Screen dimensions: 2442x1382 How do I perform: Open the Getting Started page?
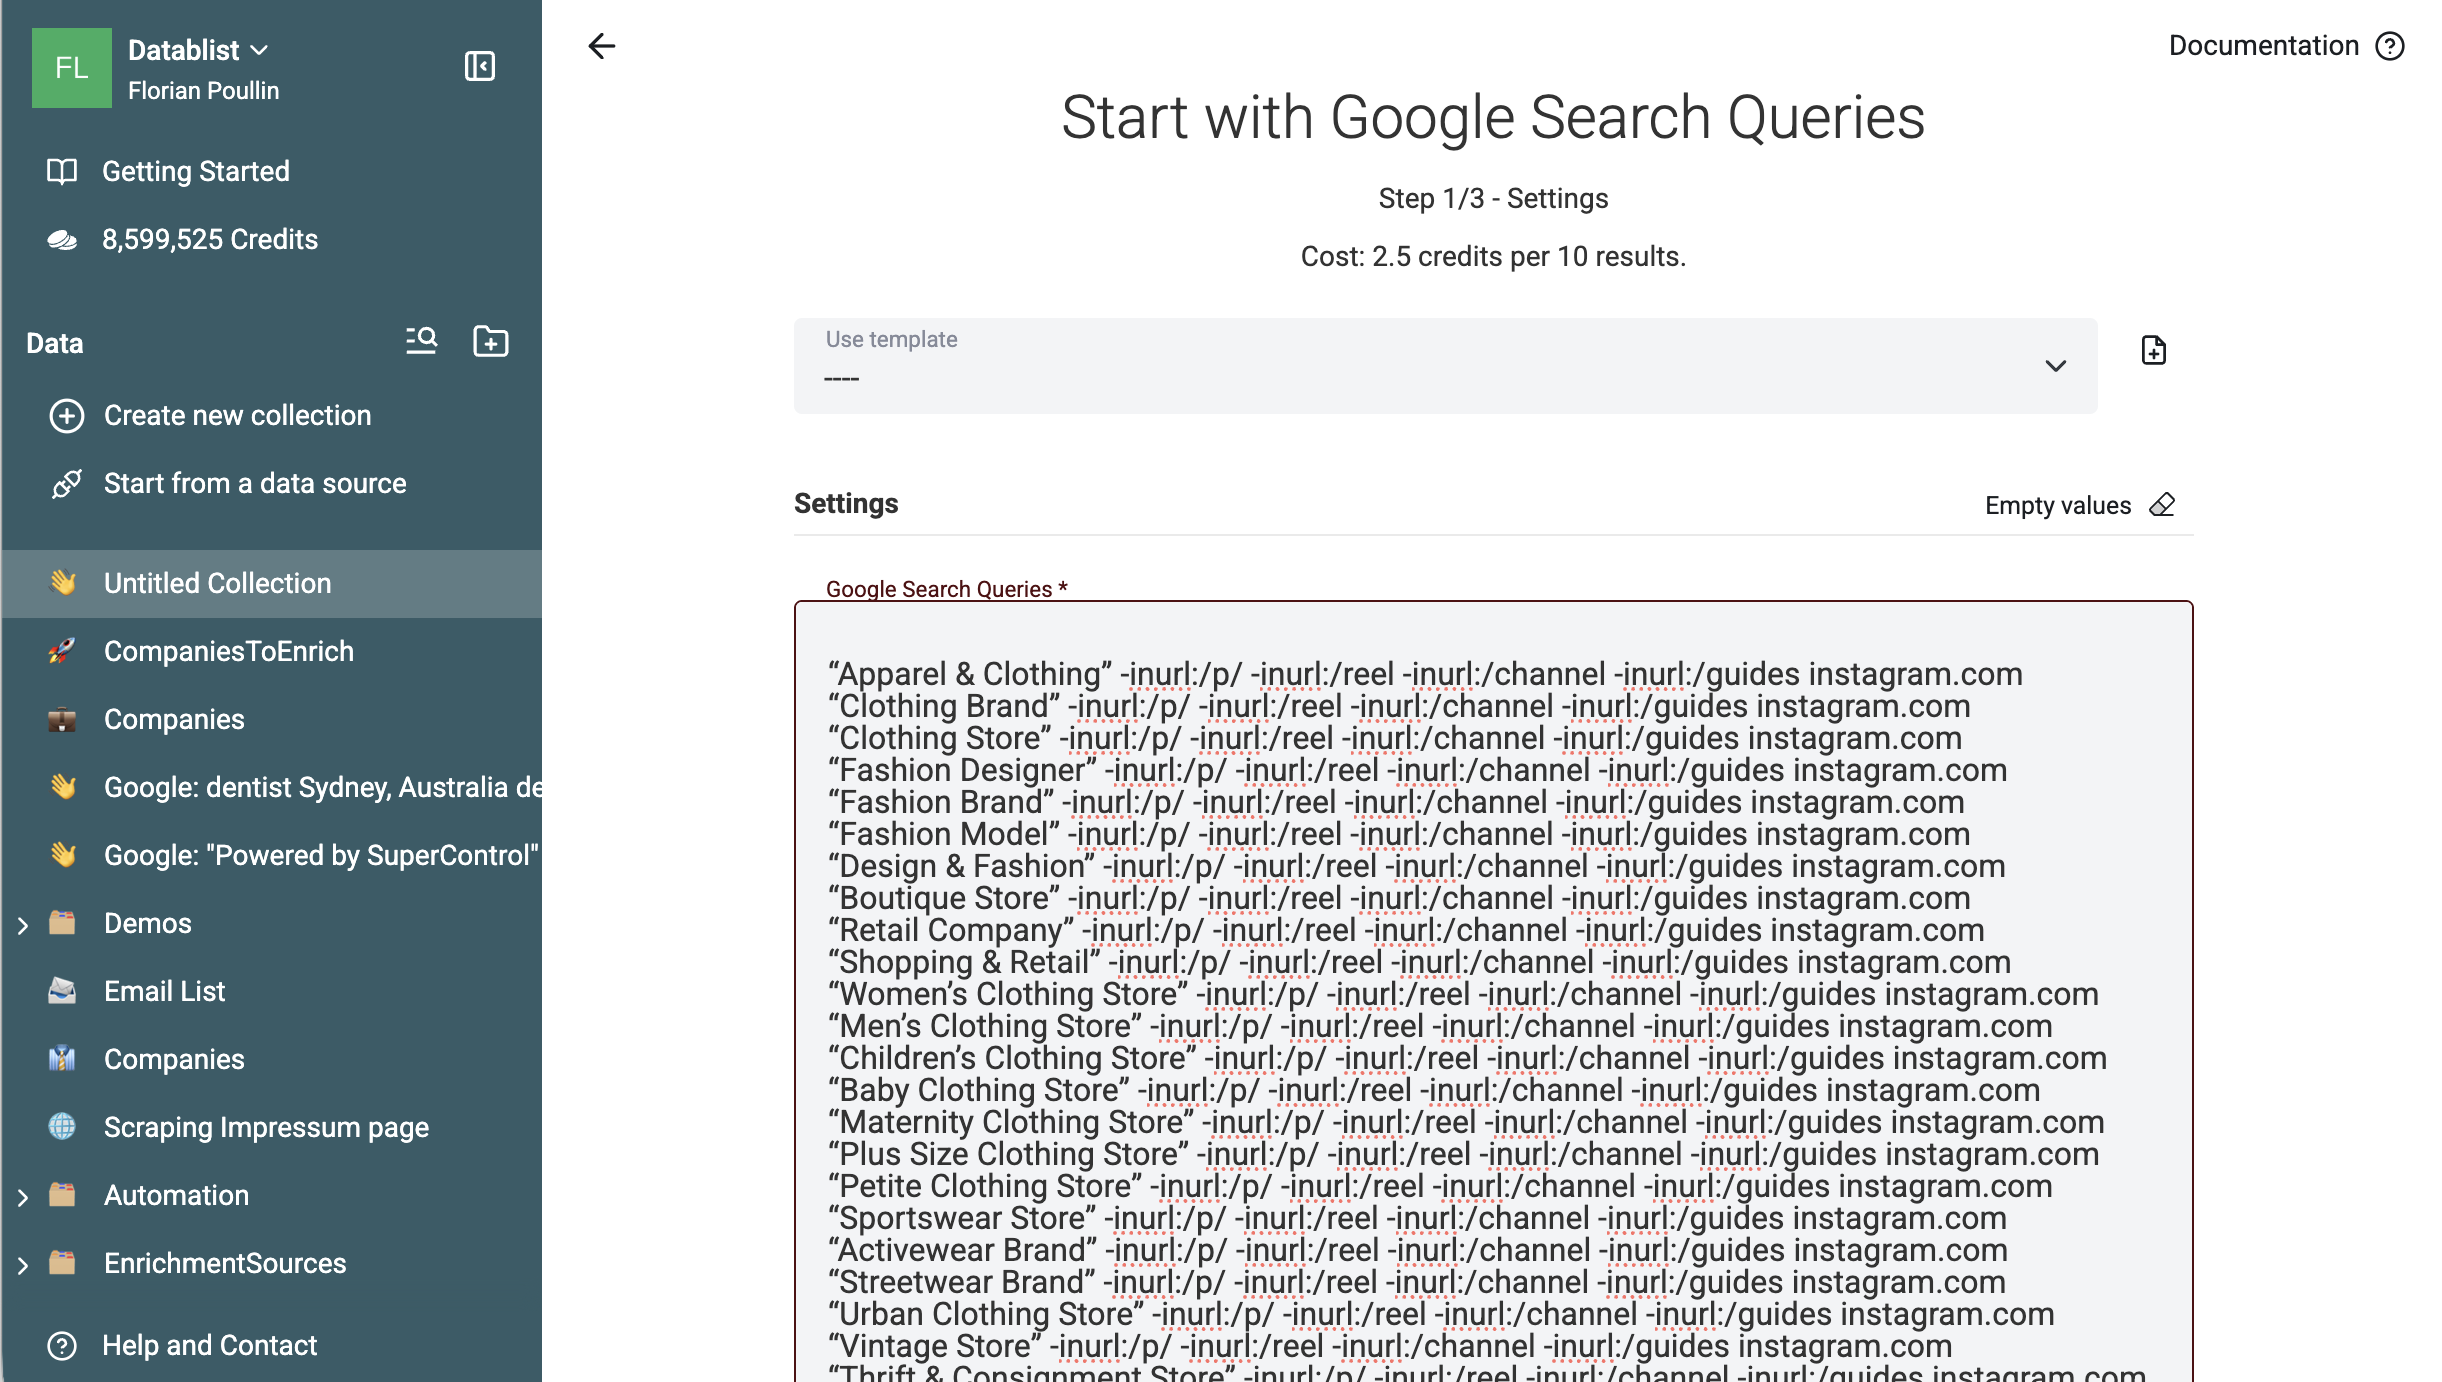[x=196, y=171]
